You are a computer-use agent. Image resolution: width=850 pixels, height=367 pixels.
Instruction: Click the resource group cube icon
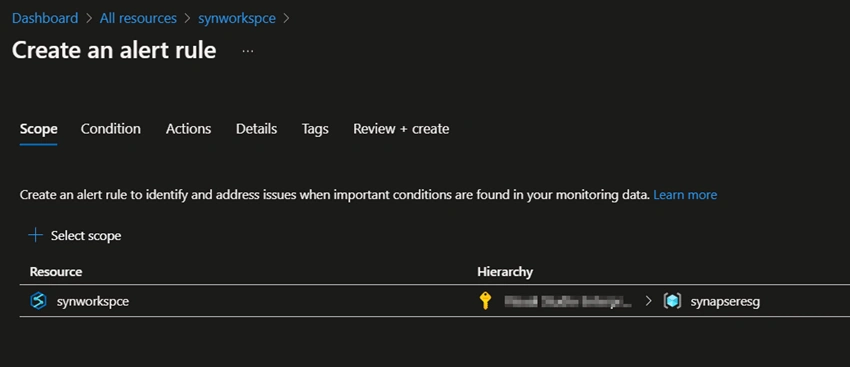pos(672,301)
